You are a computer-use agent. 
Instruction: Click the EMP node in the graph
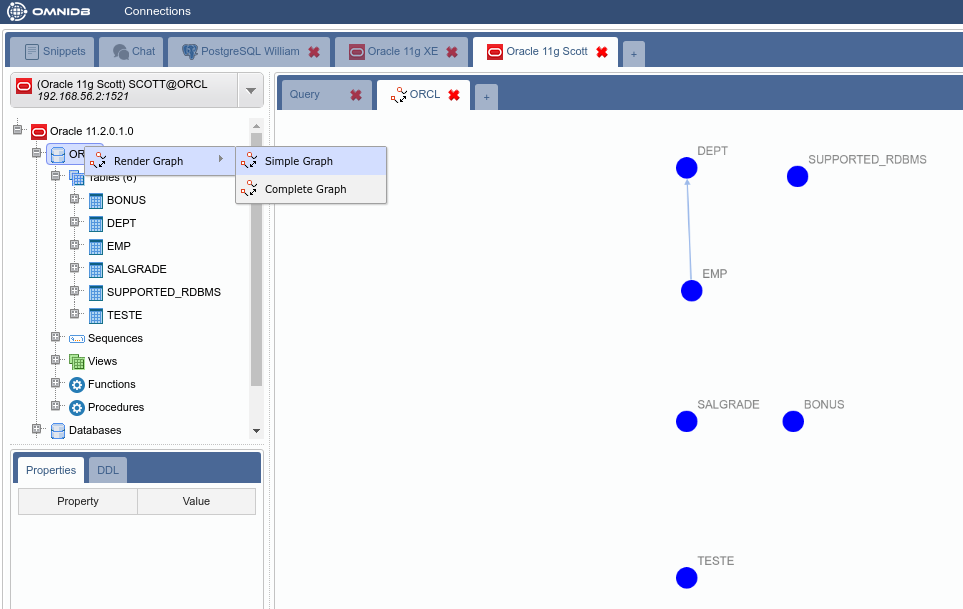[691, 291]
